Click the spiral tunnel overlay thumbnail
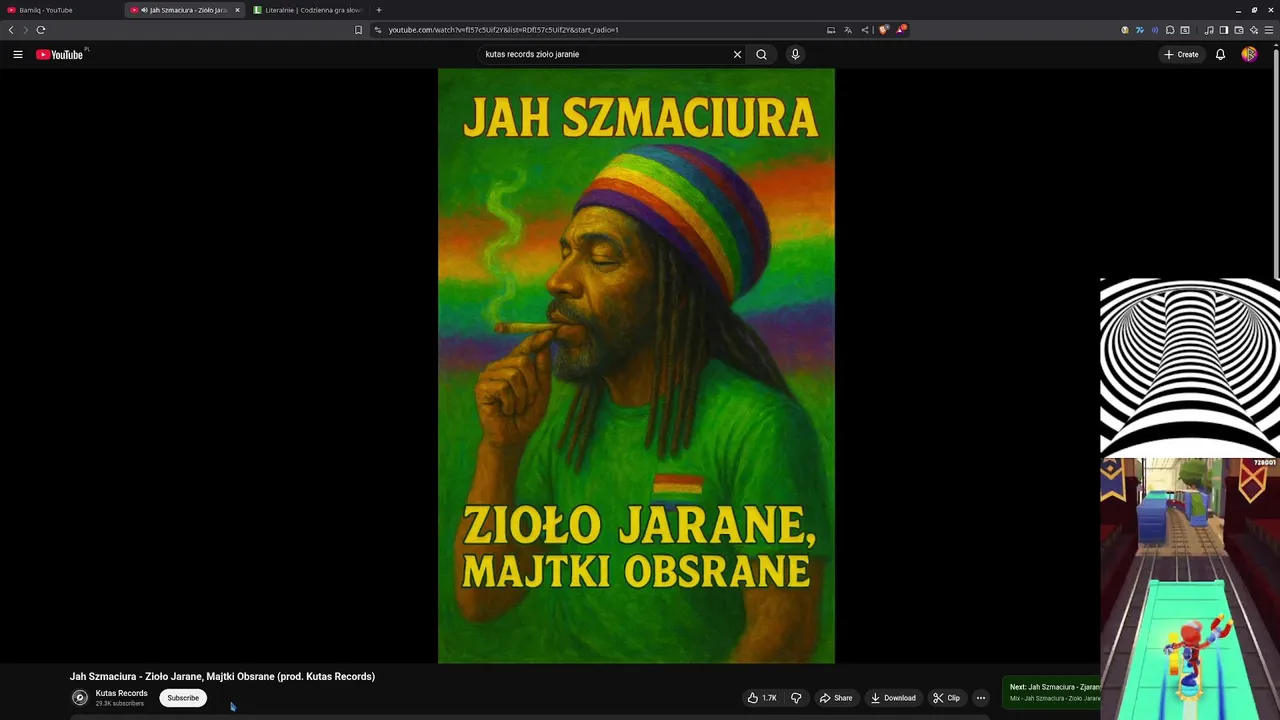This screenshot has height=720, width=1280. [x=1190, y=367]
